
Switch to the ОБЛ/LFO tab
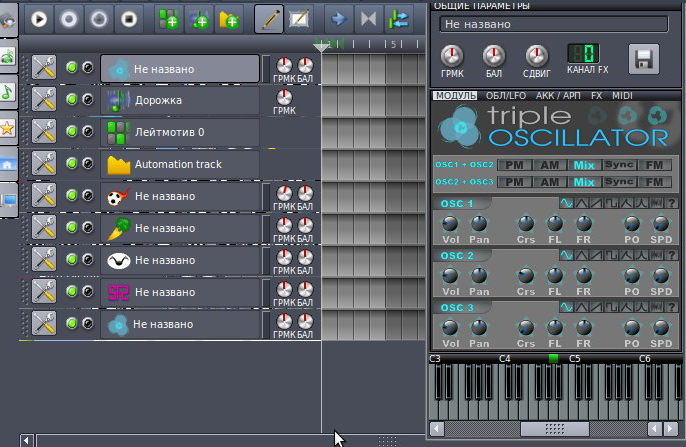click(506, 96)
